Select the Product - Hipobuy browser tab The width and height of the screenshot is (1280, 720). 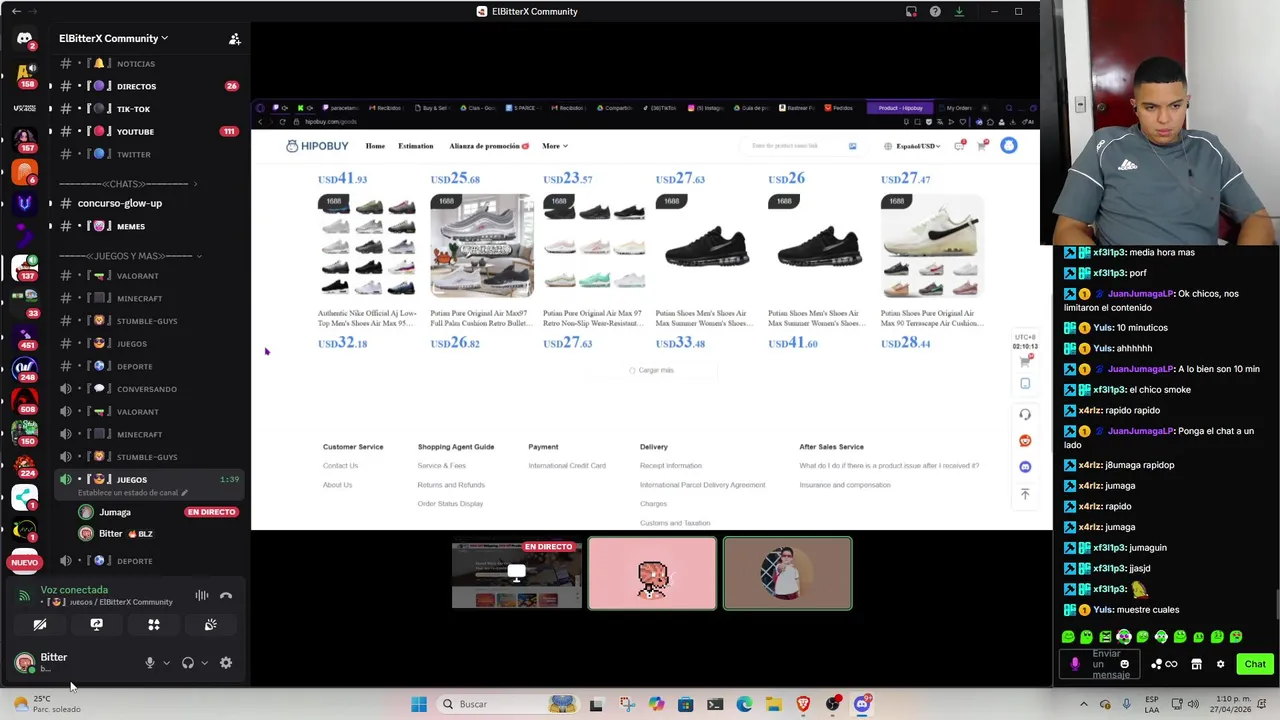(x=900, y=108)
